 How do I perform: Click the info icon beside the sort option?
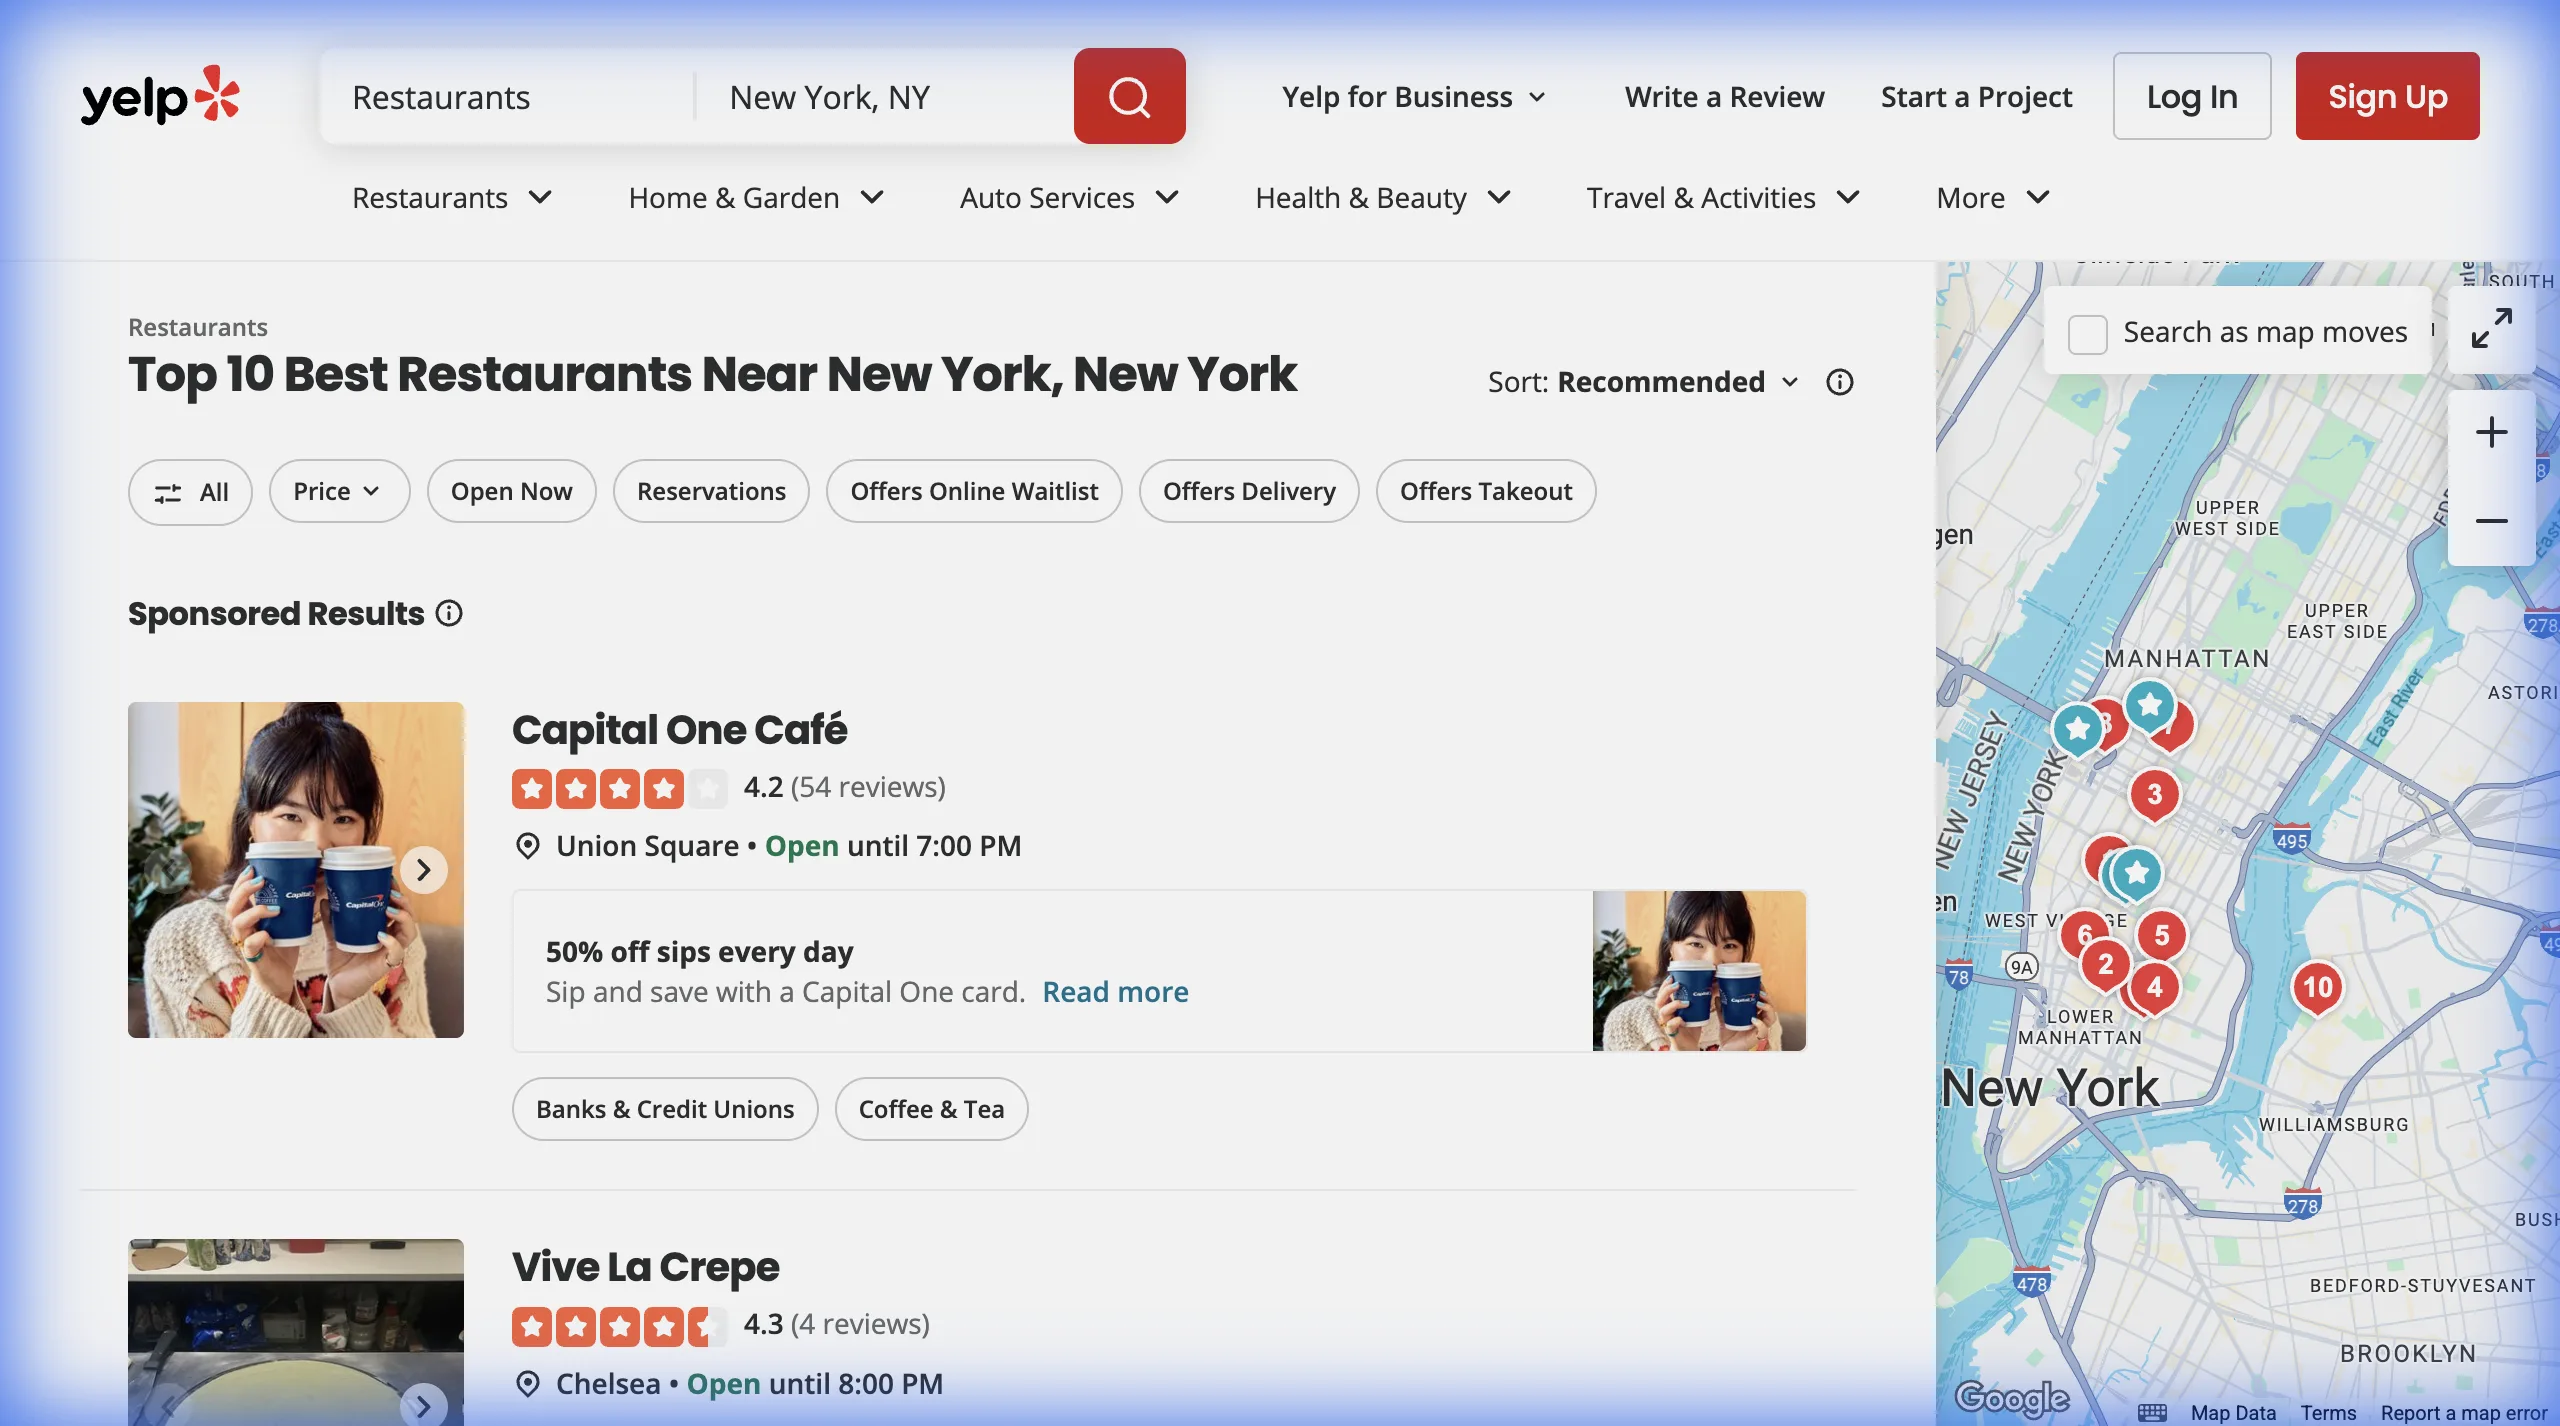[1840, 381]
